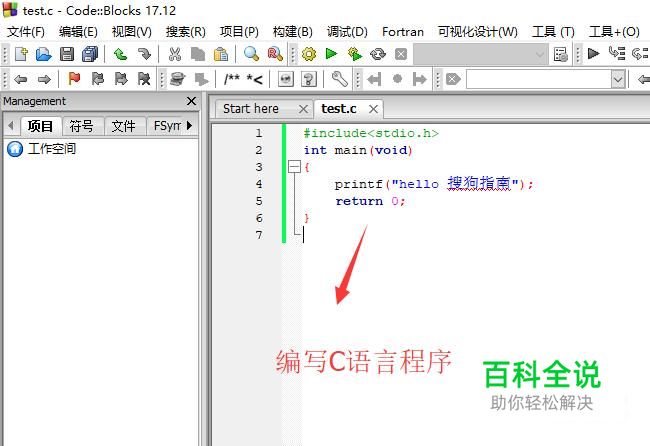
Task: Toggle bookmark with the red flag icon
Action: click(x=74, y=78)
